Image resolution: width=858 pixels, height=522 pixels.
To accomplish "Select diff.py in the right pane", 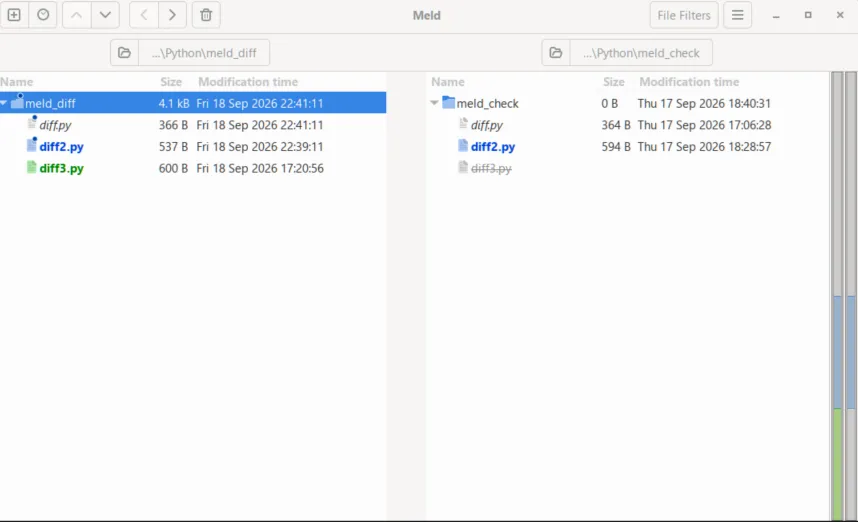I will click(486, 125).
